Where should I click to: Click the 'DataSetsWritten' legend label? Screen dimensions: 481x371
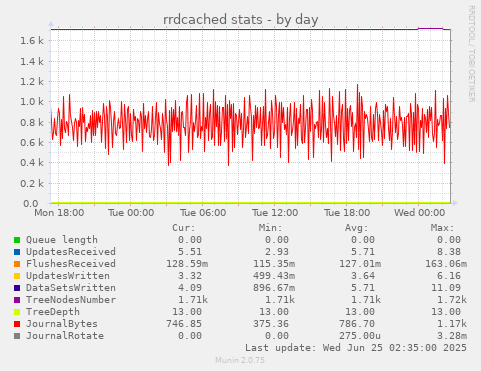[x=71, y=288]
